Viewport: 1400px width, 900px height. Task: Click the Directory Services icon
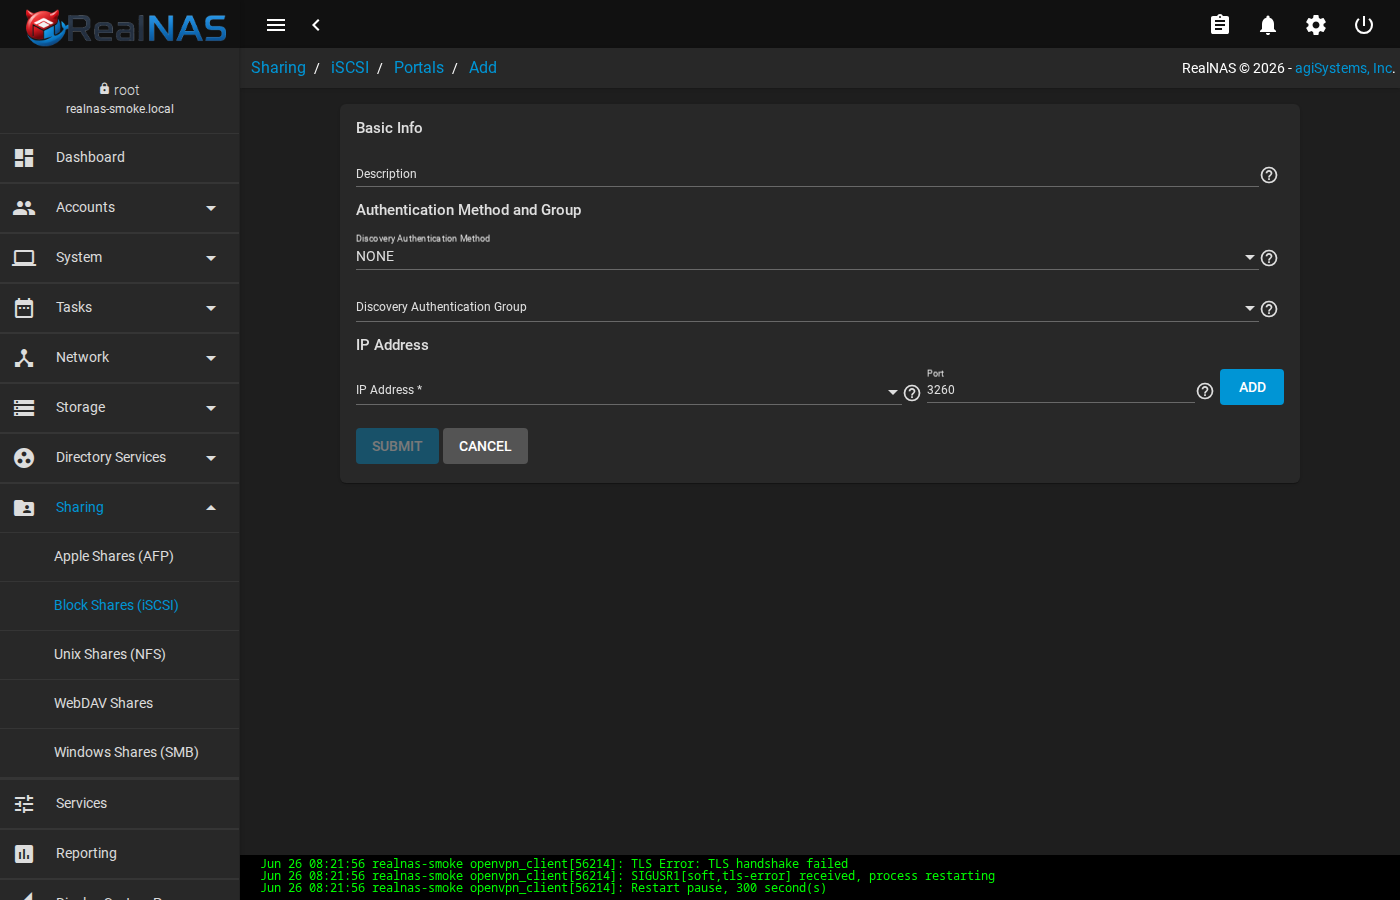coord(24,458)
